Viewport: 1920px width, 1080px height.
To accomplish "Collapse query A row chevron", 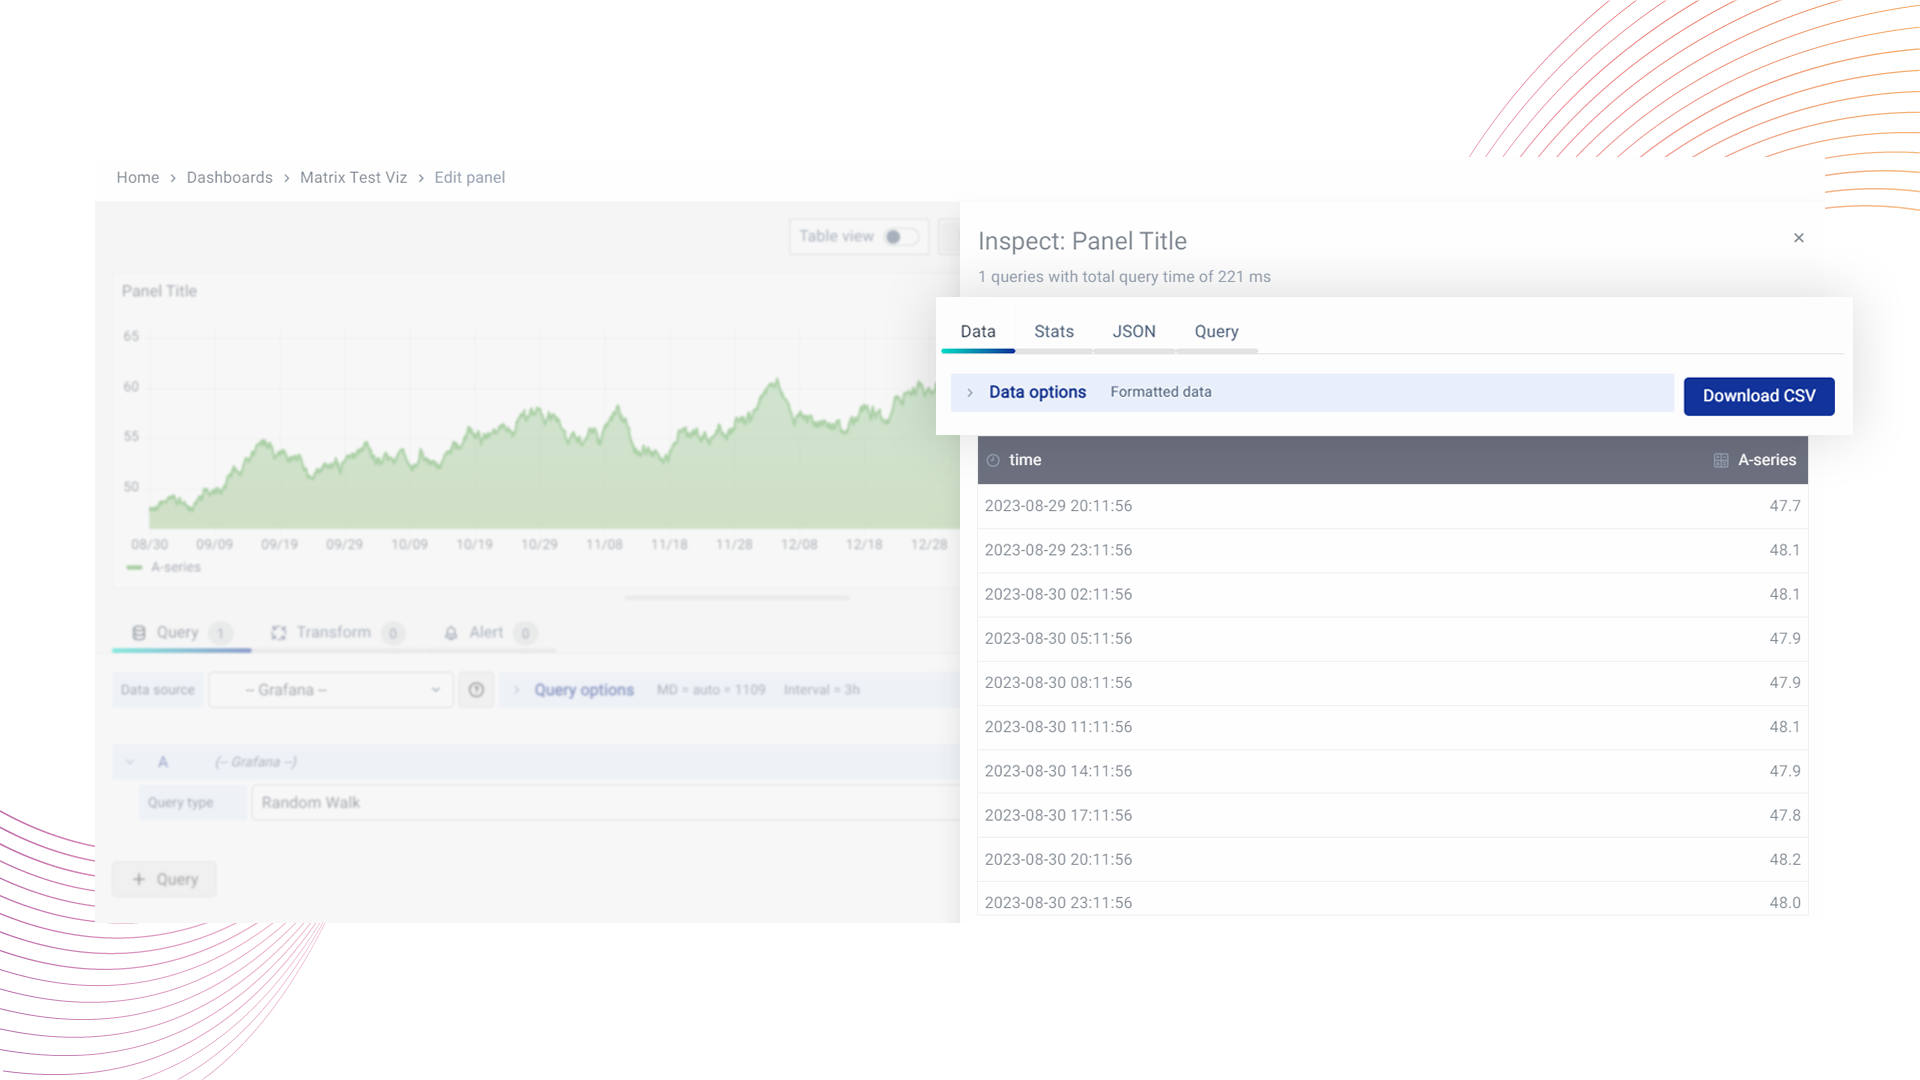I will click(x=130, y=762).
